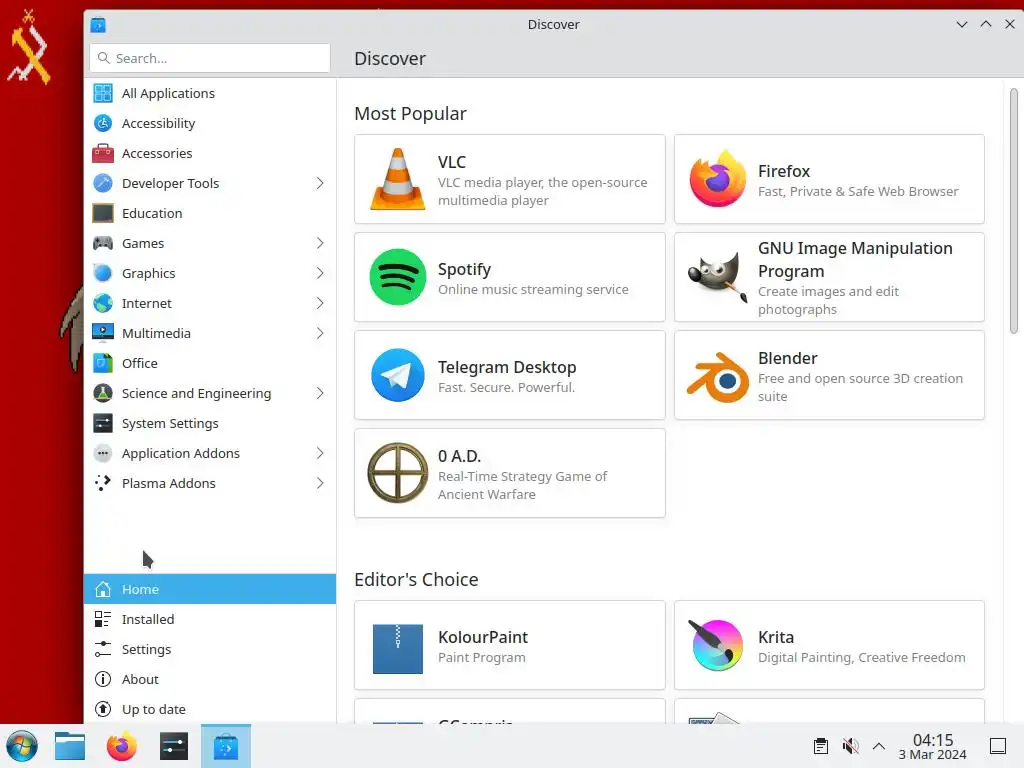
Task: Expand the Plasma Addons arrow
Action: point(320,483)
